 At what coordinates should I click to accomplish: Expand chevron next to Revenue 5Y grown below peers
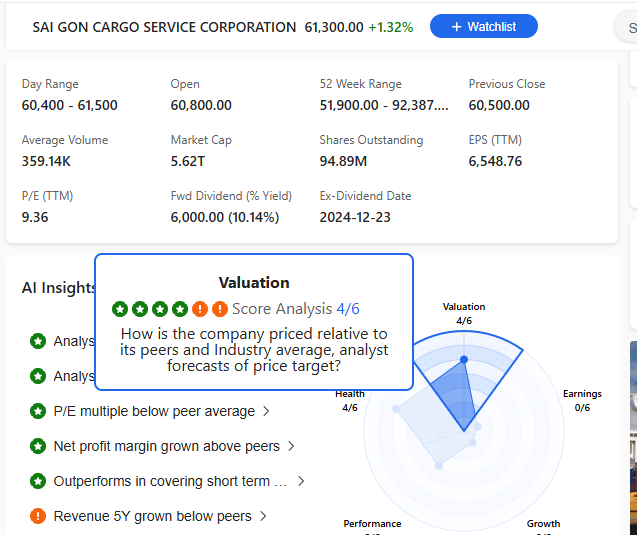[263, 516]
